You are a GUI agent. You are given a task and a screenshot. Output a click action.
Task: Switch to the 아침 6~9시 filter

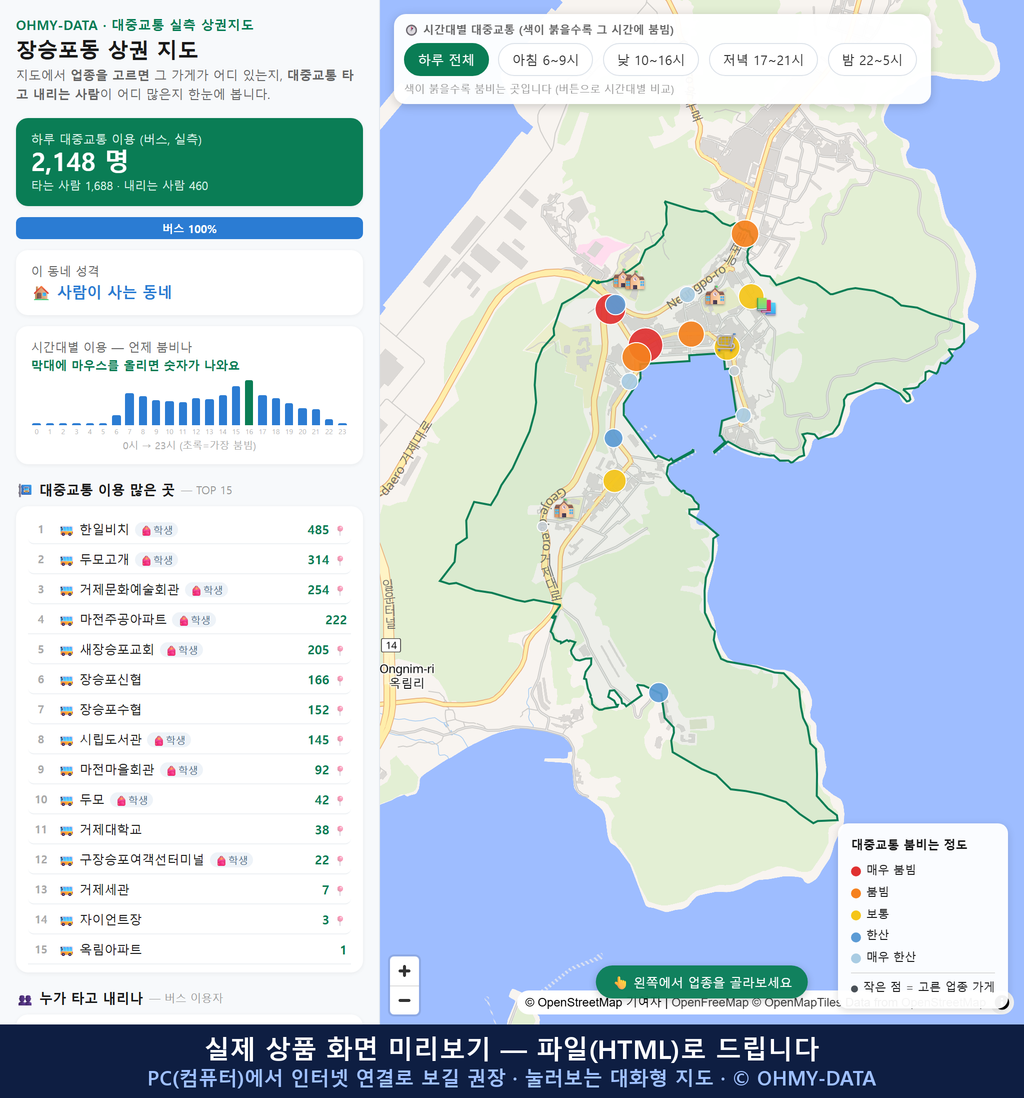coord(546,60)
